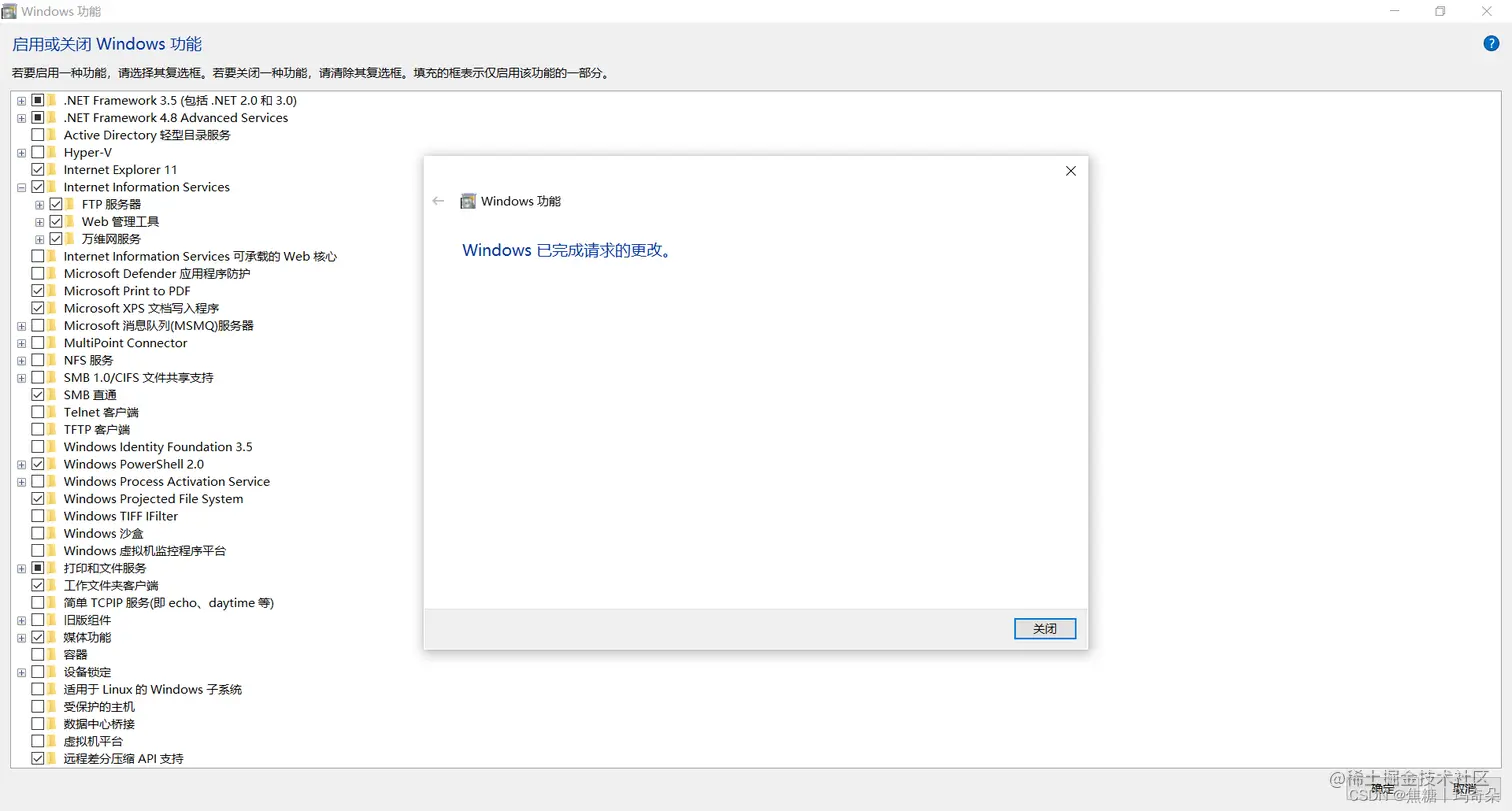1512x811 pixels.
Task: Click the Windows 沙盒 folder icon
Action: (52, 533)
